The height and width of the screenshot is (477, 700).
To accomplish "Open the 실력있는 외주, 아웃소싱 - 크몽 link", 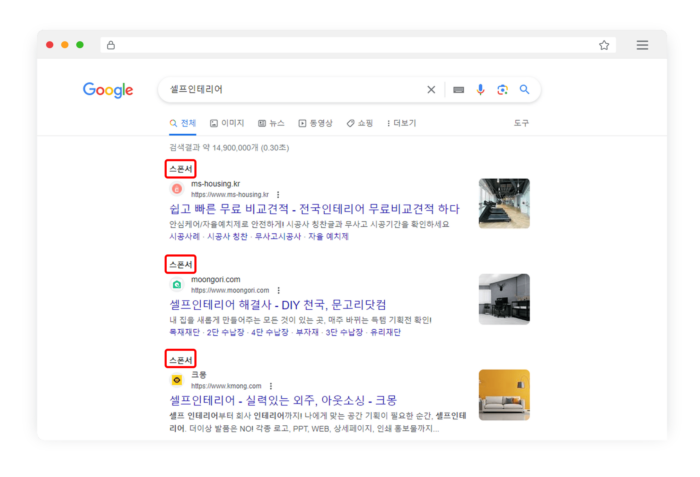I will 283,401.
